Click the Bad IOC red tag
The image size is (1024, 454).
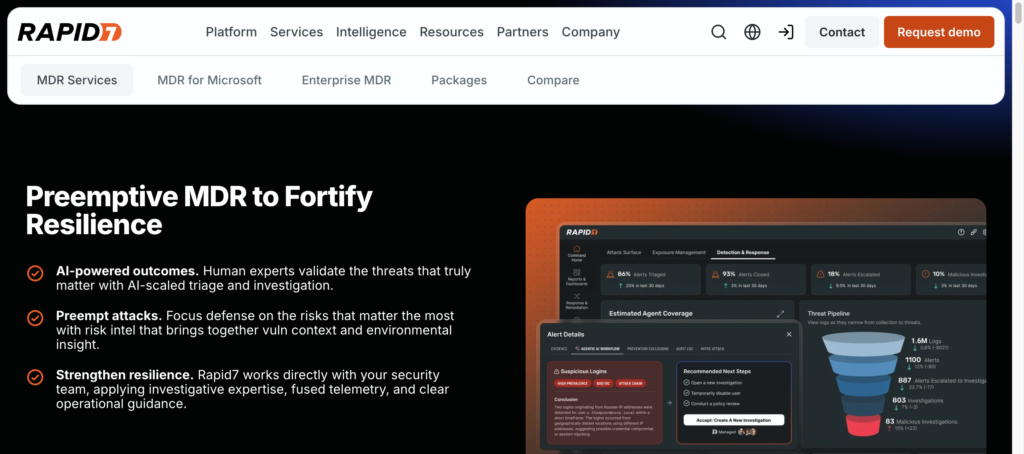[x=601, y=383]
